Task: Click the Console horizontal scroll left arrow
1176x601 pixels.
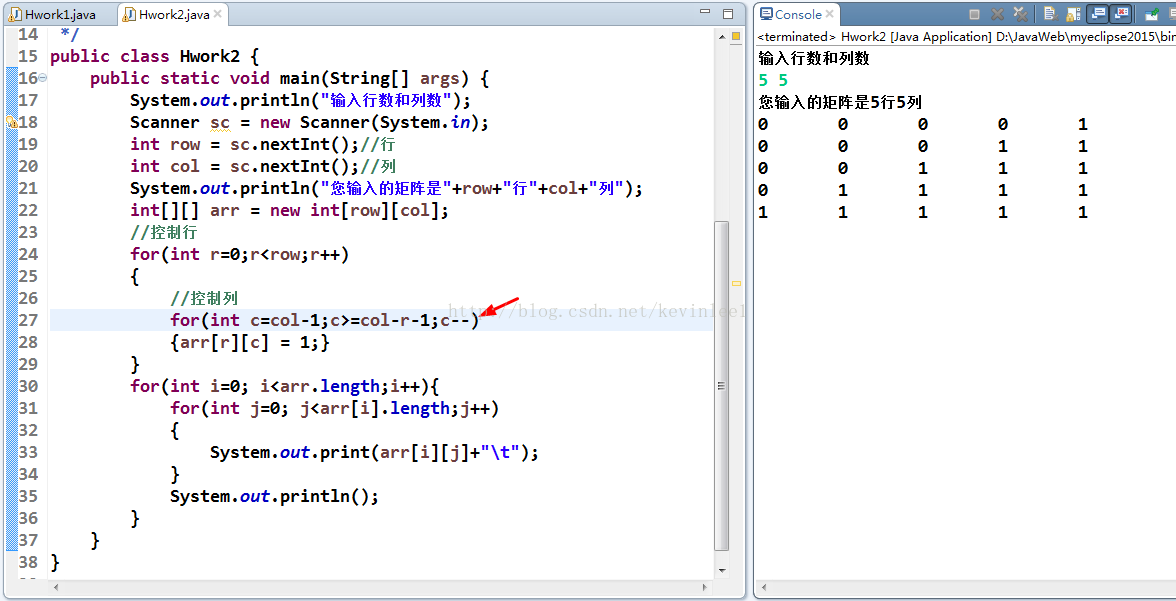Action: click(x=763, y=587)
